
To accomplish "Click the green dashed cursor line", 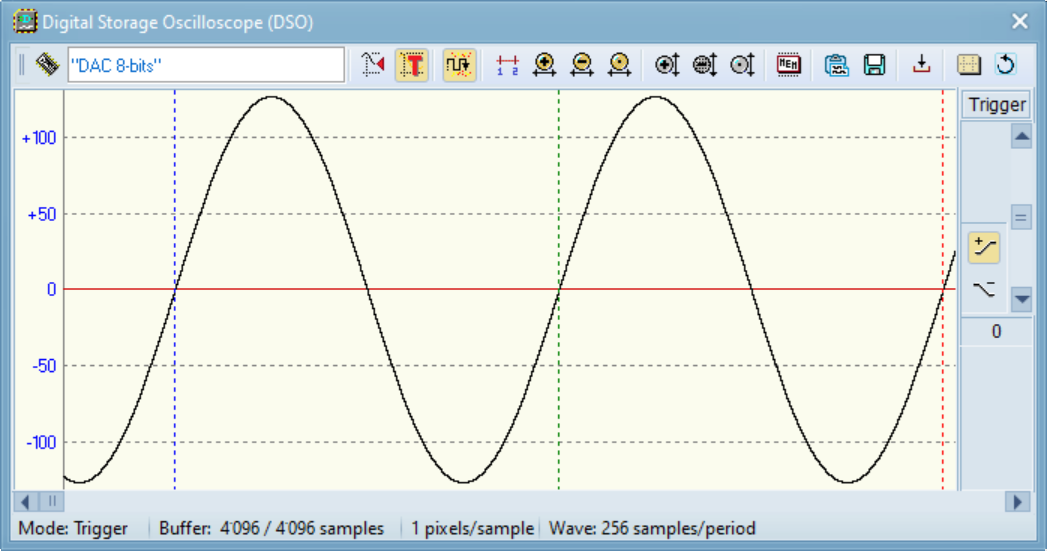I will tap(559, 289).
